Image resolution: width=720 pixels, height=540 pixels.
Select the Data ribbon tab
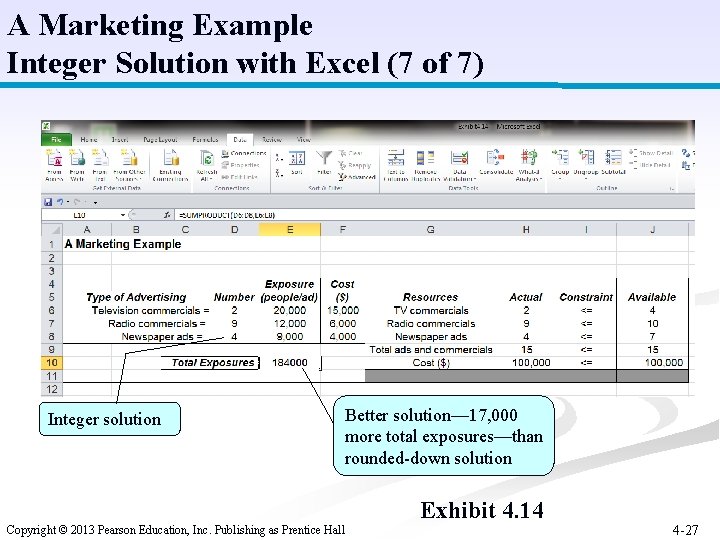(x=240, y=140)
